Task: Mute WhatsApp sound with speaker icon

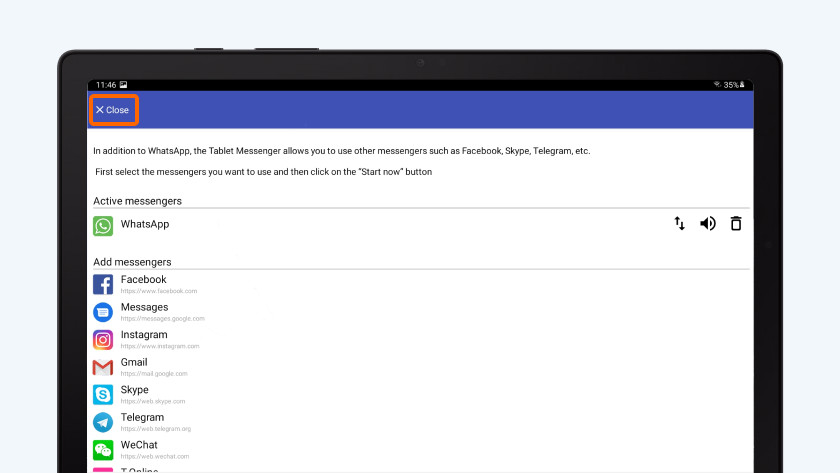Action: 707,224
